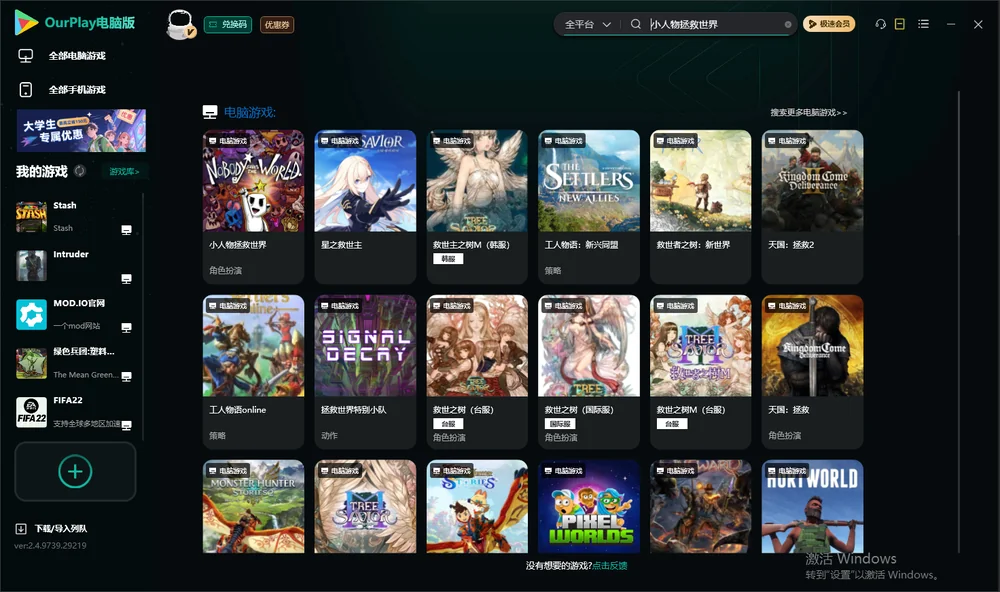1000x592 pixels.
Task: Open the 救世之树 (台服) card
Action: coord(477,372)
